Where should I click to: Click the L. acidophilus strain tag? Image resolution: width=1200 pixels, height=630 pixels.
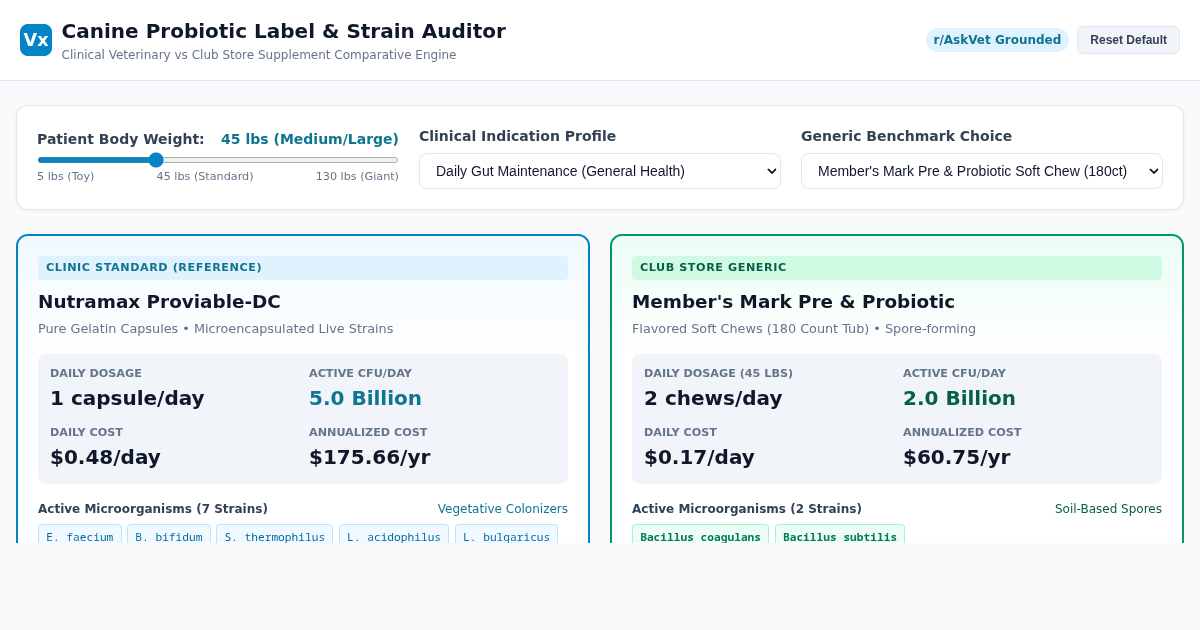point(394,537)
